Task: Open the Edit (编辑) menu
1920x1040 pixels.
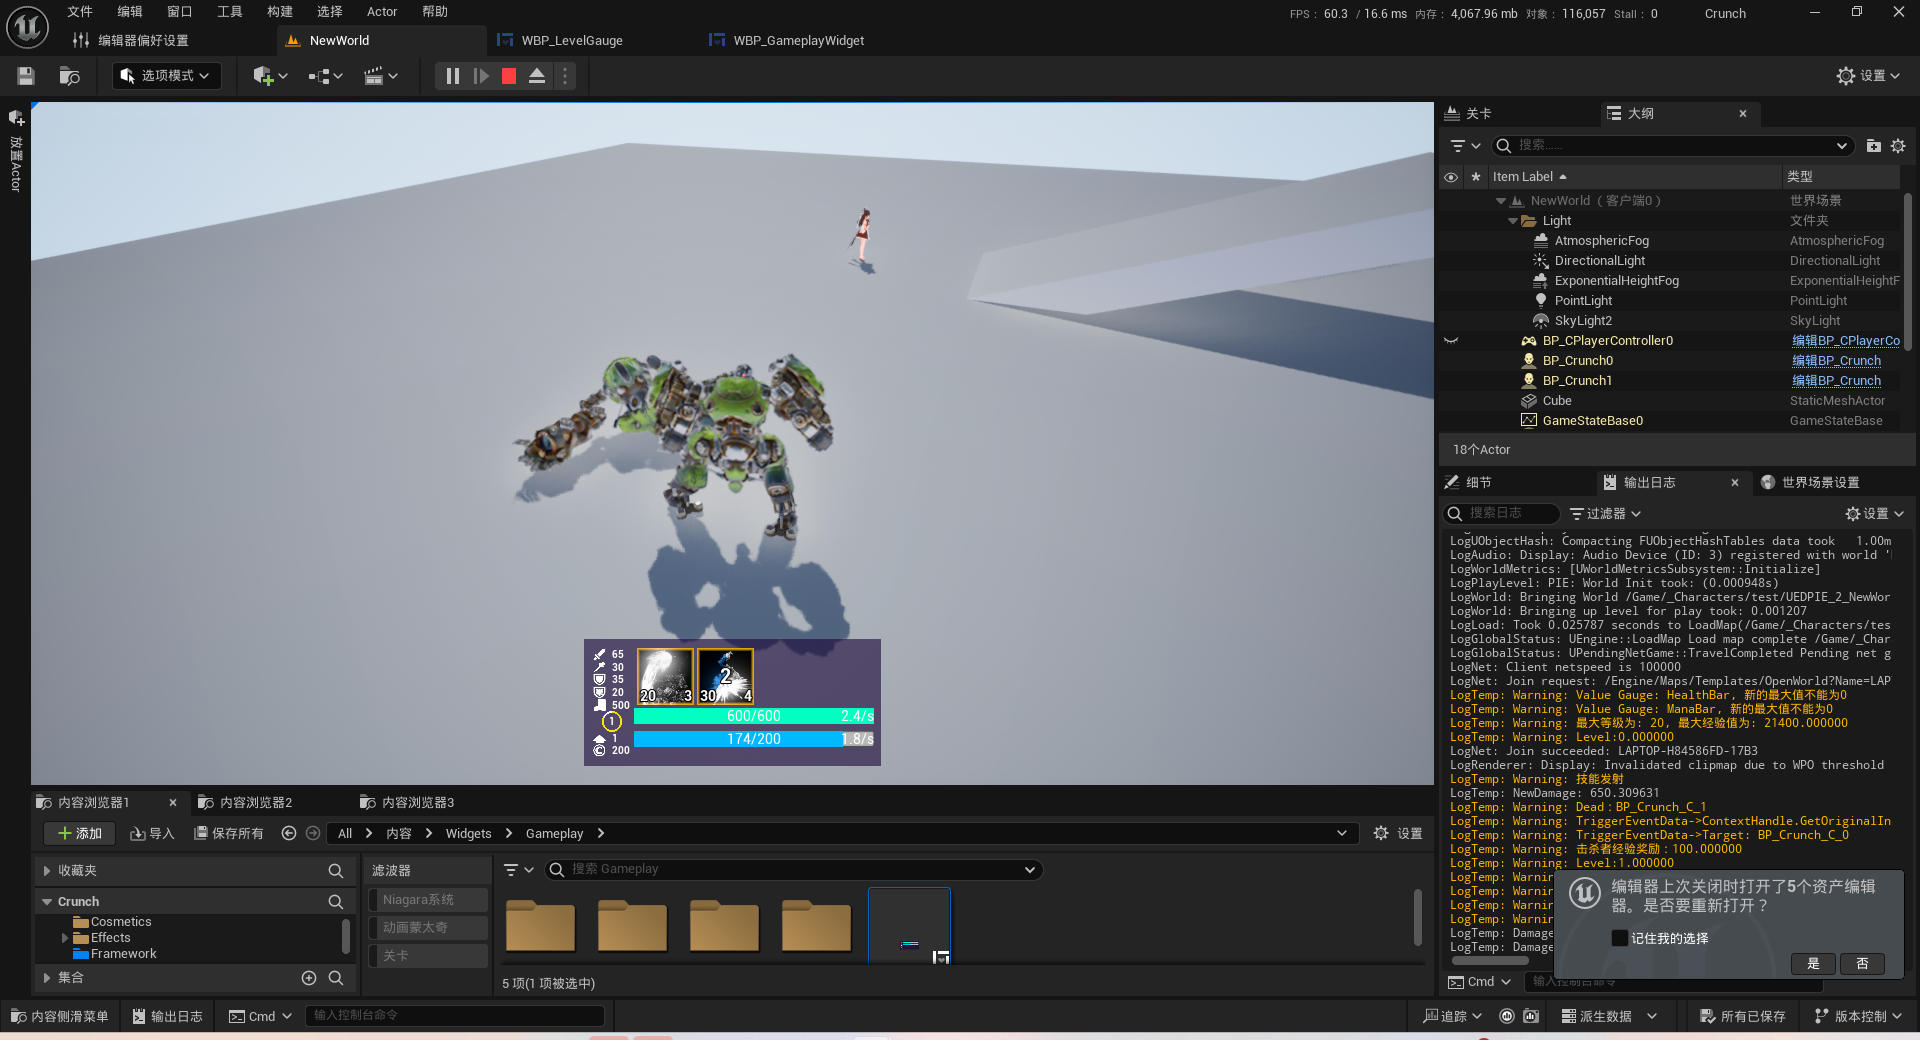Action: point(130,12)
